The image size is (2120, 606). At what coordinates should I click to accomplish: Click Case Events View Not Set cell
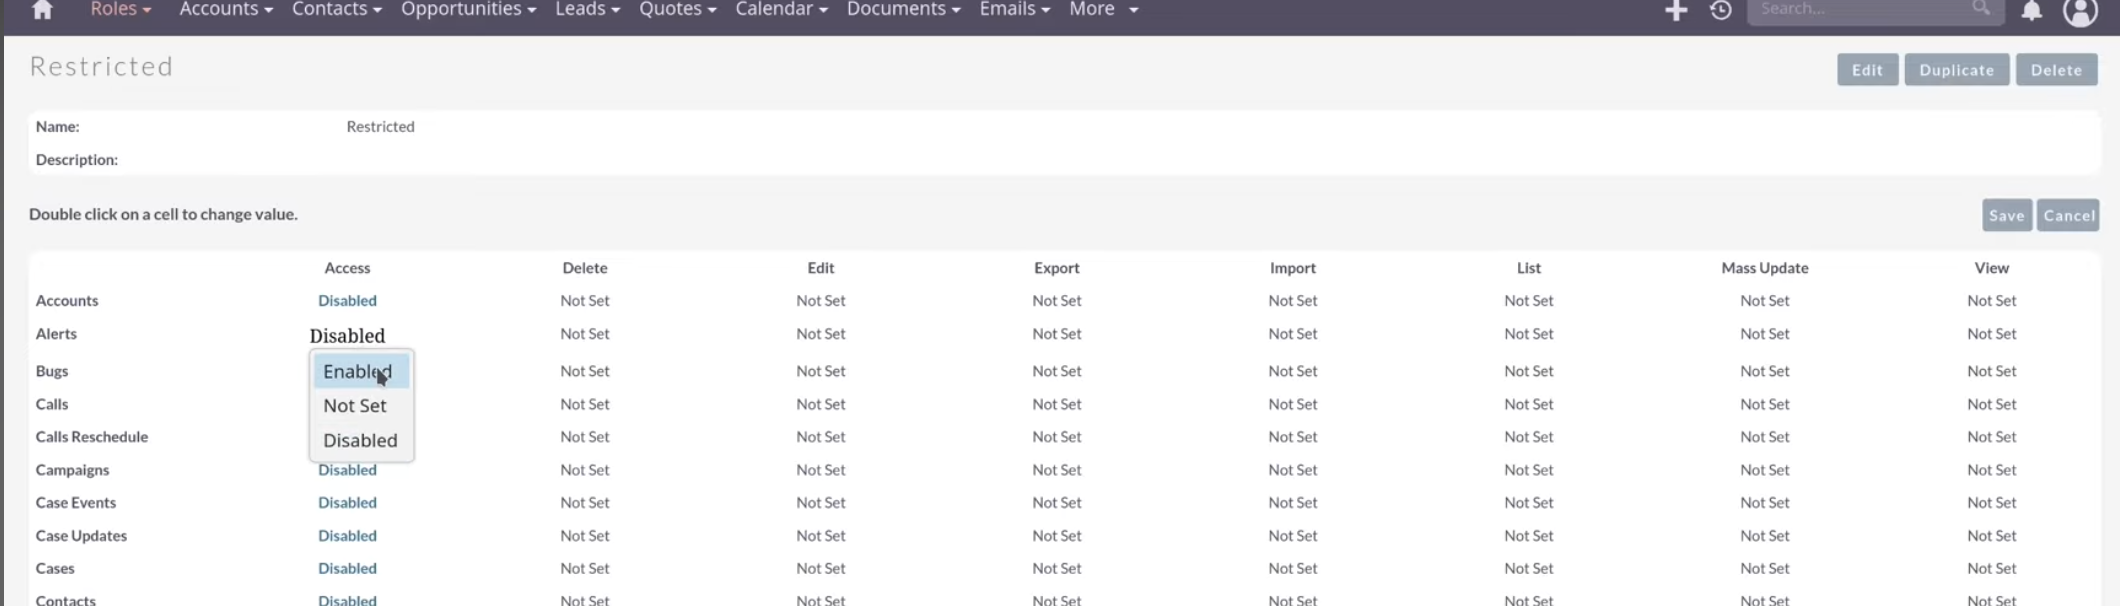click(1992, 502)
